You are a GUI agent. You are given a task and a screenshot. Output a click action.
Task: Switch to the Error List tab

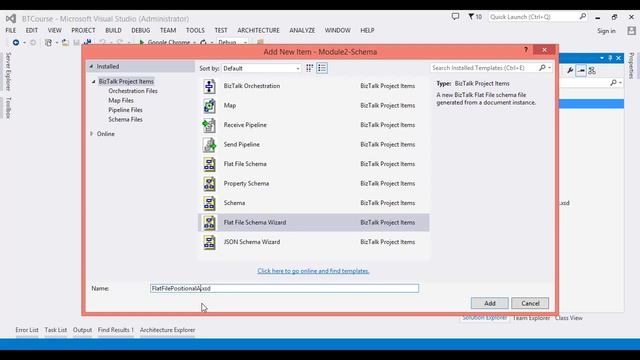(27, 330)
